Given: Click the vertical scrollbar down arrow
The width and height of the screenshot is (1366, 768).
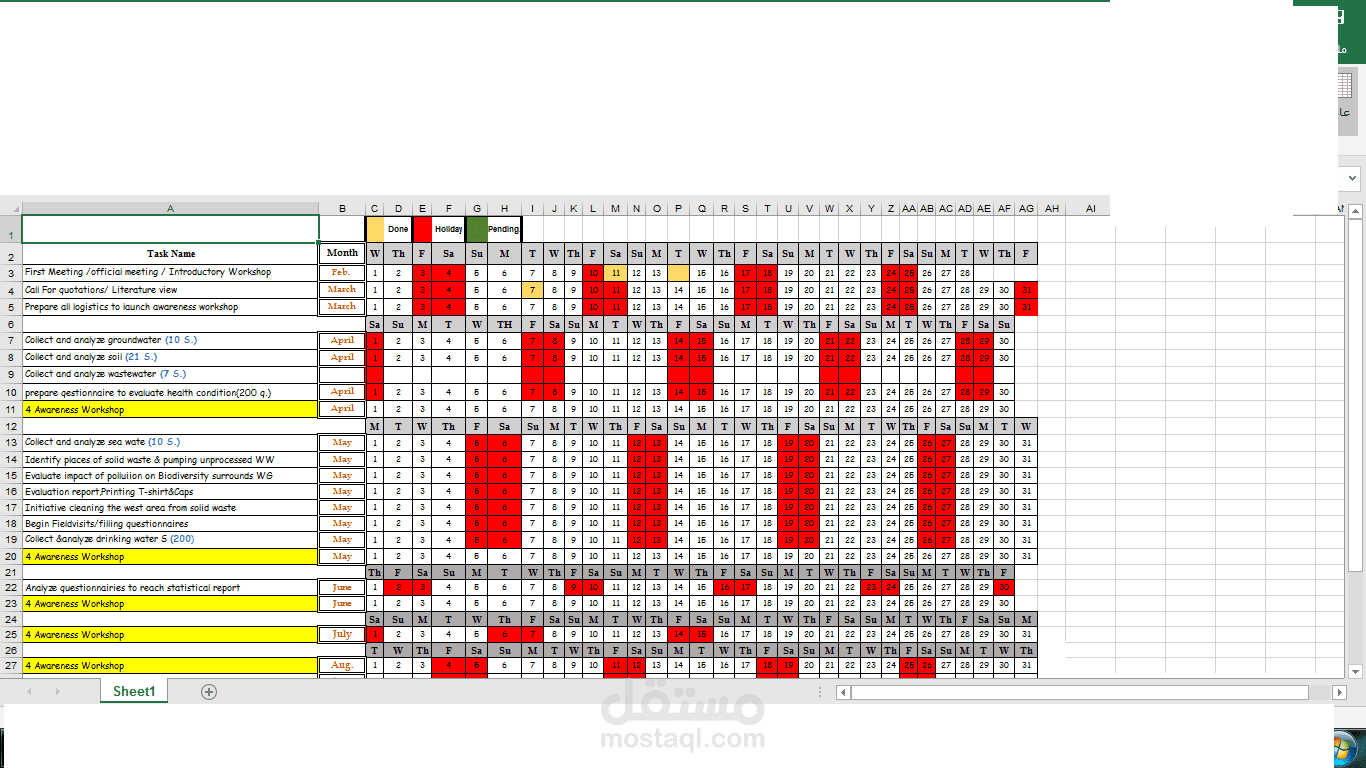Looking at the screenshot, I should (1356, 671).
